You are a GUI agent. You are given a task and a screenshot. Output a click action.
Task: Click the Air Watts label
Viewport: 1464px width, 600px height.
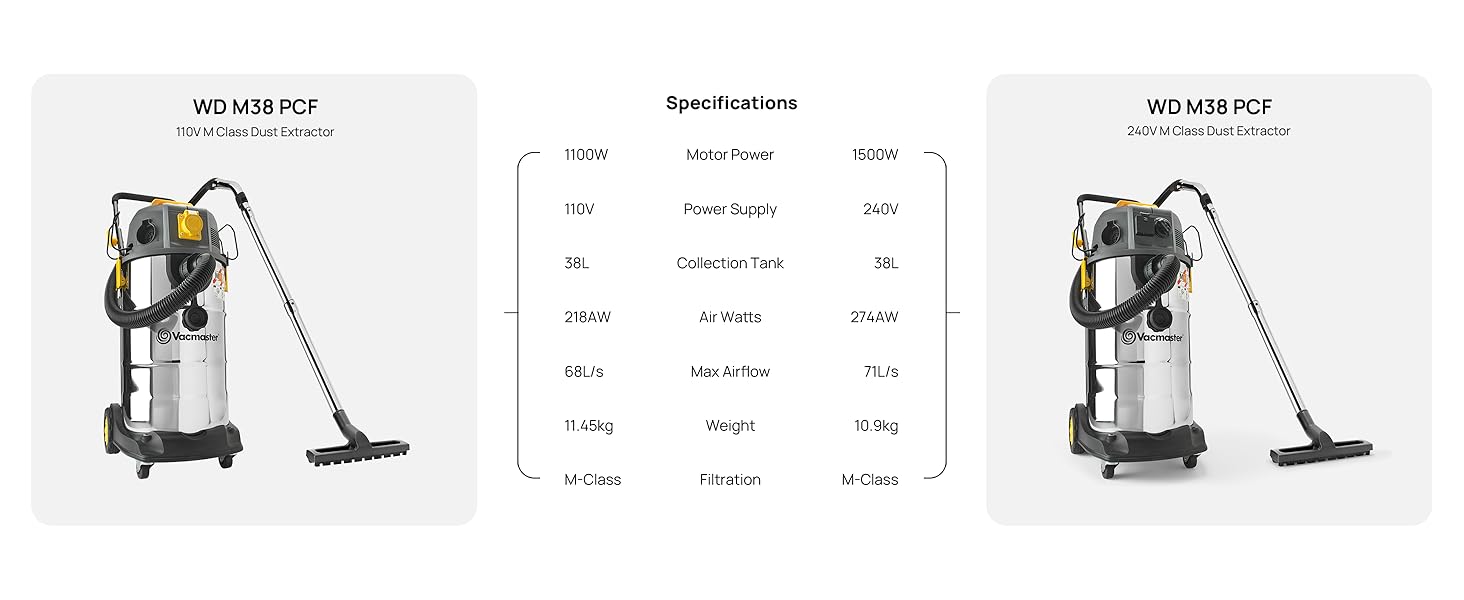tap(730, 317)
